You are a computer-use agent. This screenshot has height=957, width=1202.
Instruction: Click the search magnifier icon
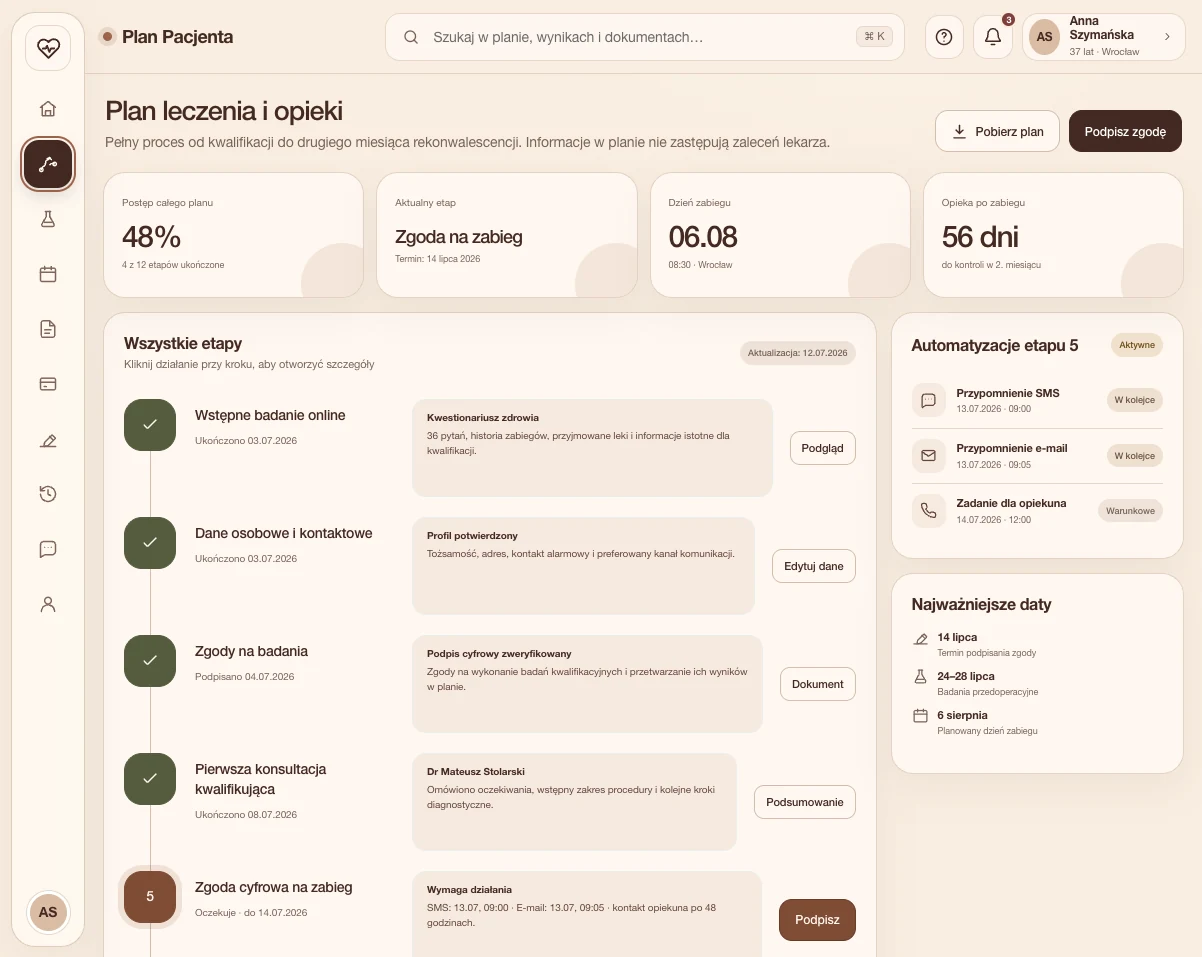411,37
